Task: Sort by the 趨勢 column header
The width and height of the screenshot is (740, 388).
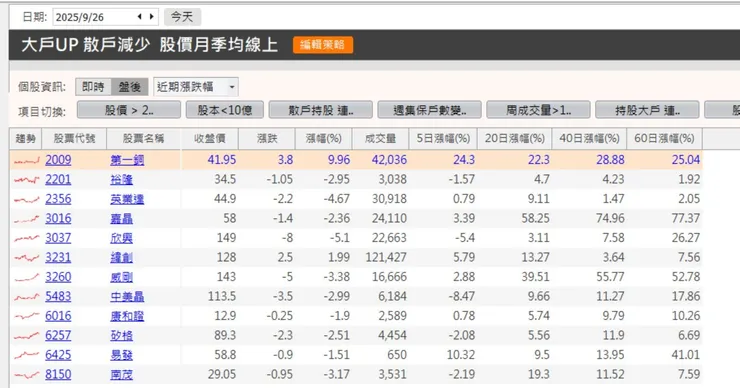Action: [x=25, y=139]
